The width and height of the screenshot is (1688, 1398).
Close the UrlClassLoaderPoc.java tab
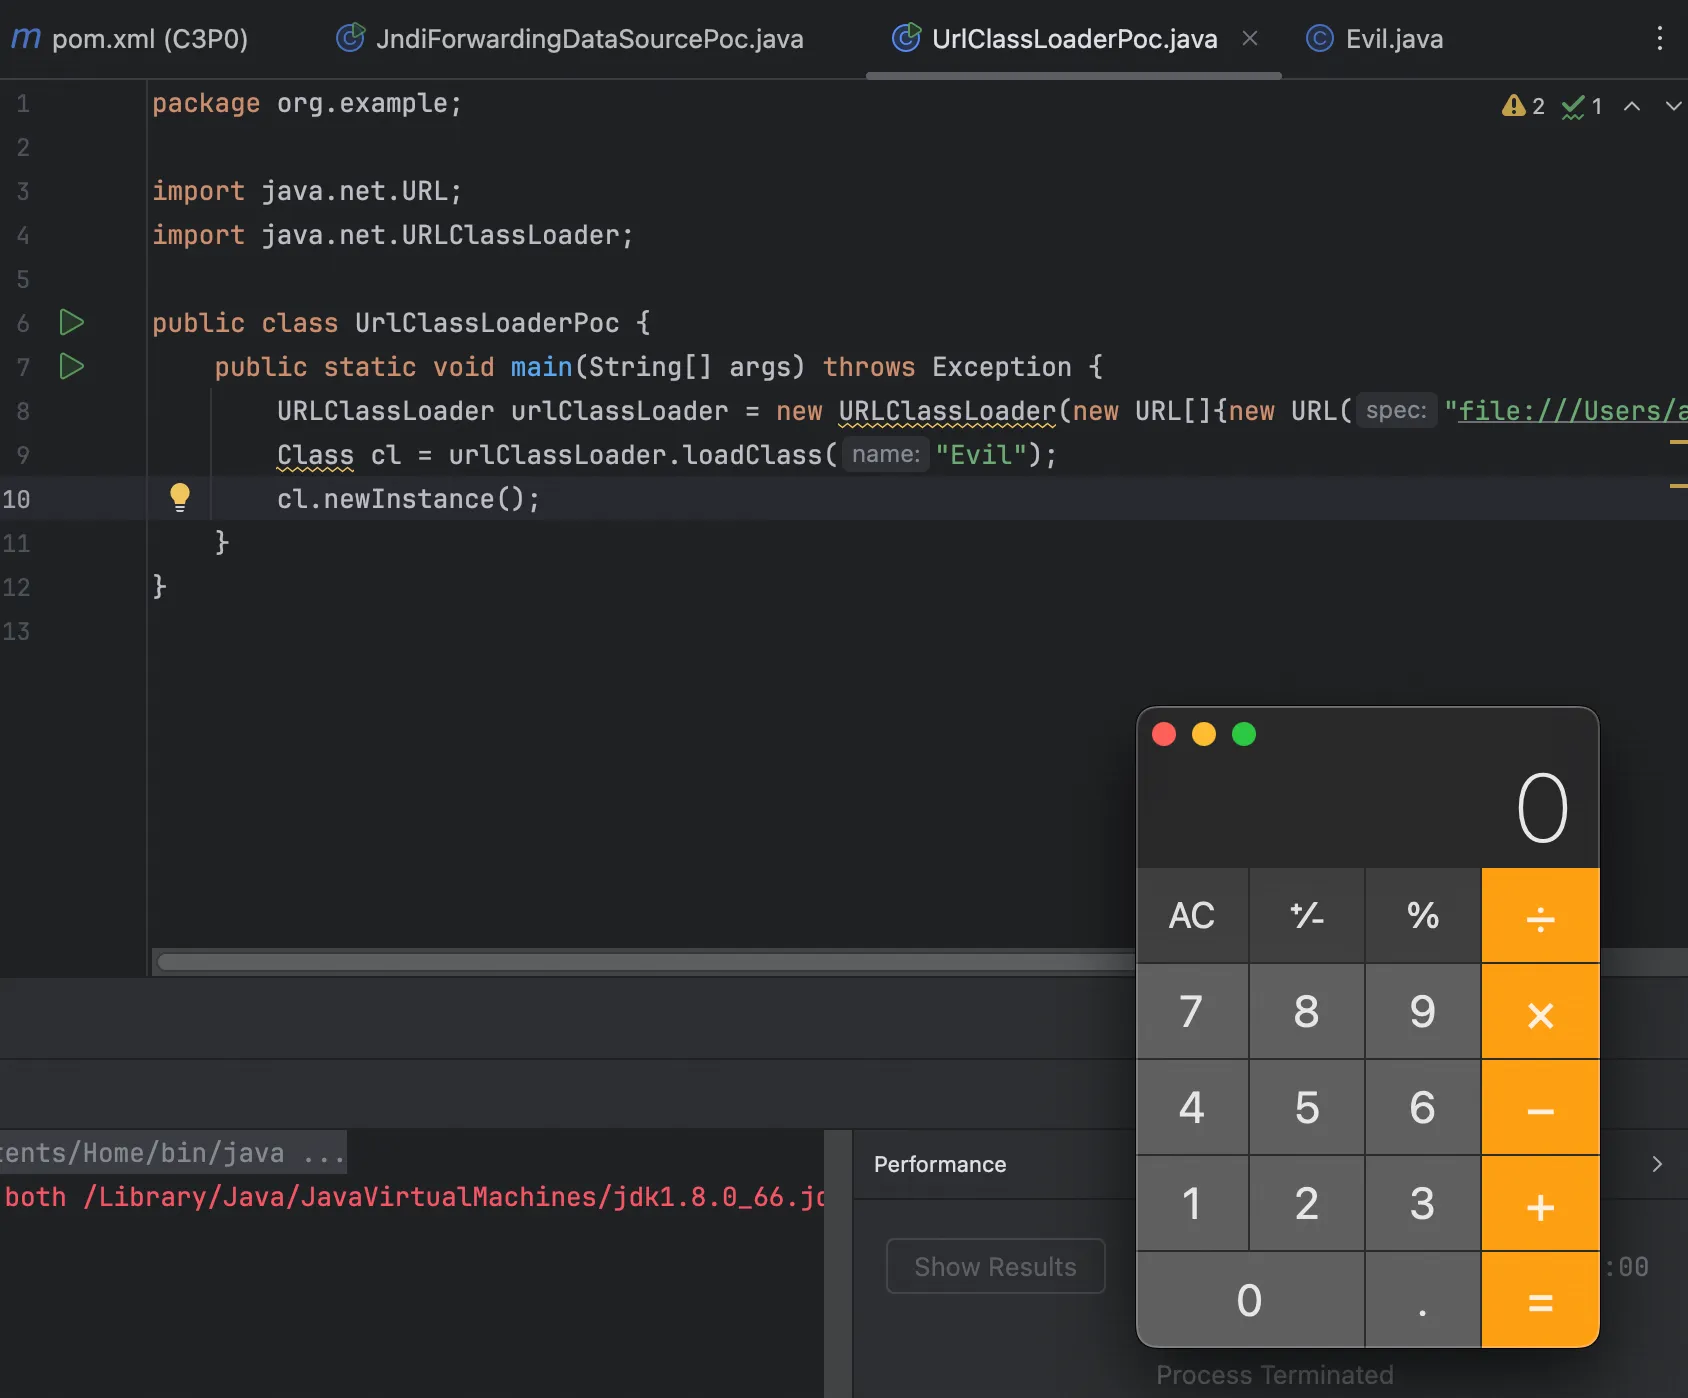pos(1250,38)
